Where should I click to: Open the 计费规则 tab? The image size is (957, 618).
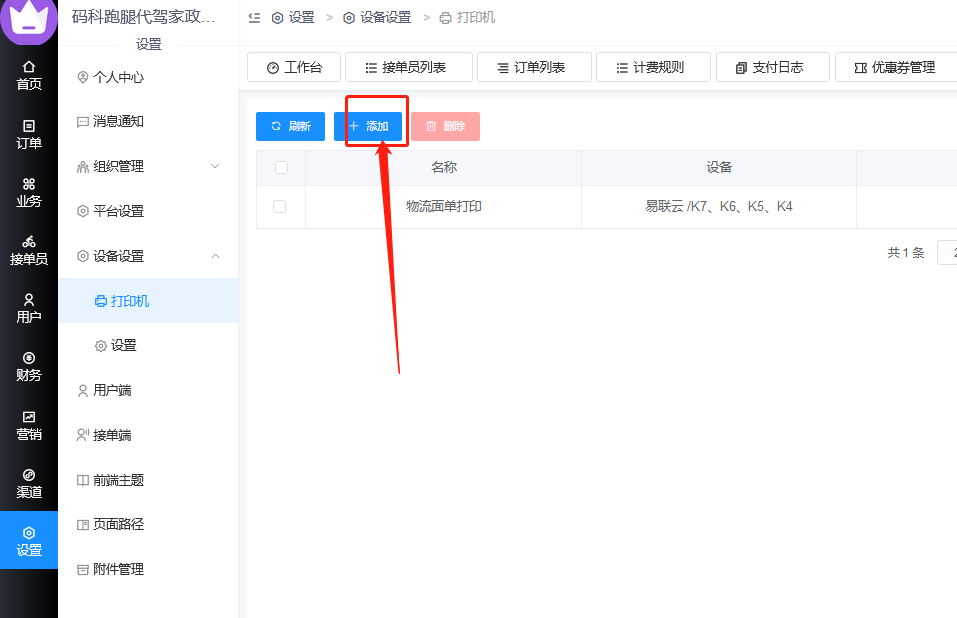(653, 67)
